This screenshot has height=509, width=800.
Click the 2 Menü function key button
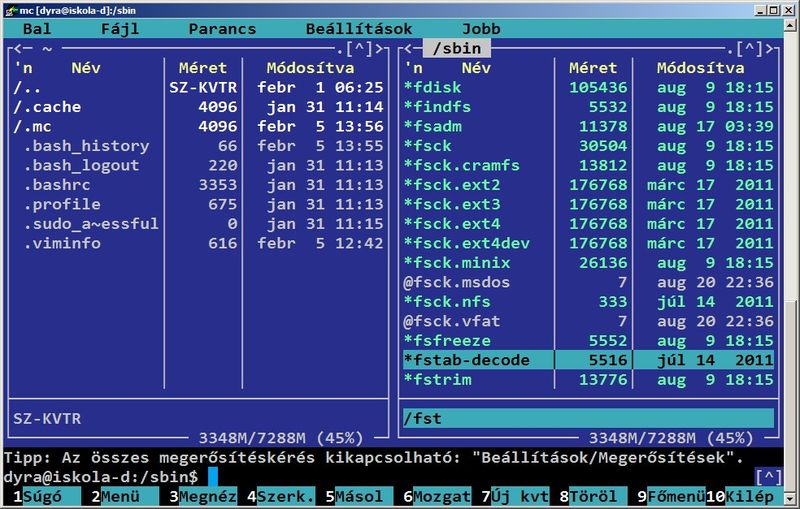click(121, 496)
